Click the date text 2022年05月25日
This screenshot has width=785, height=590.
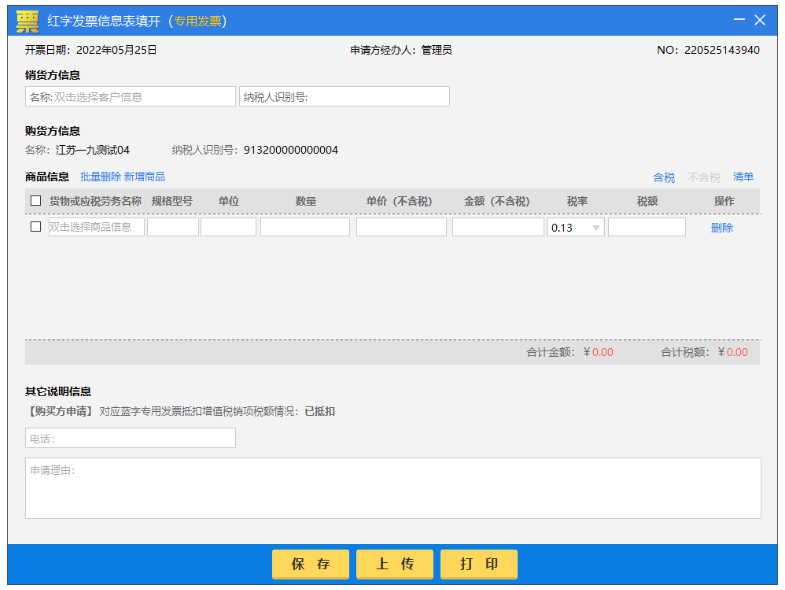click(x=116, y=50)
